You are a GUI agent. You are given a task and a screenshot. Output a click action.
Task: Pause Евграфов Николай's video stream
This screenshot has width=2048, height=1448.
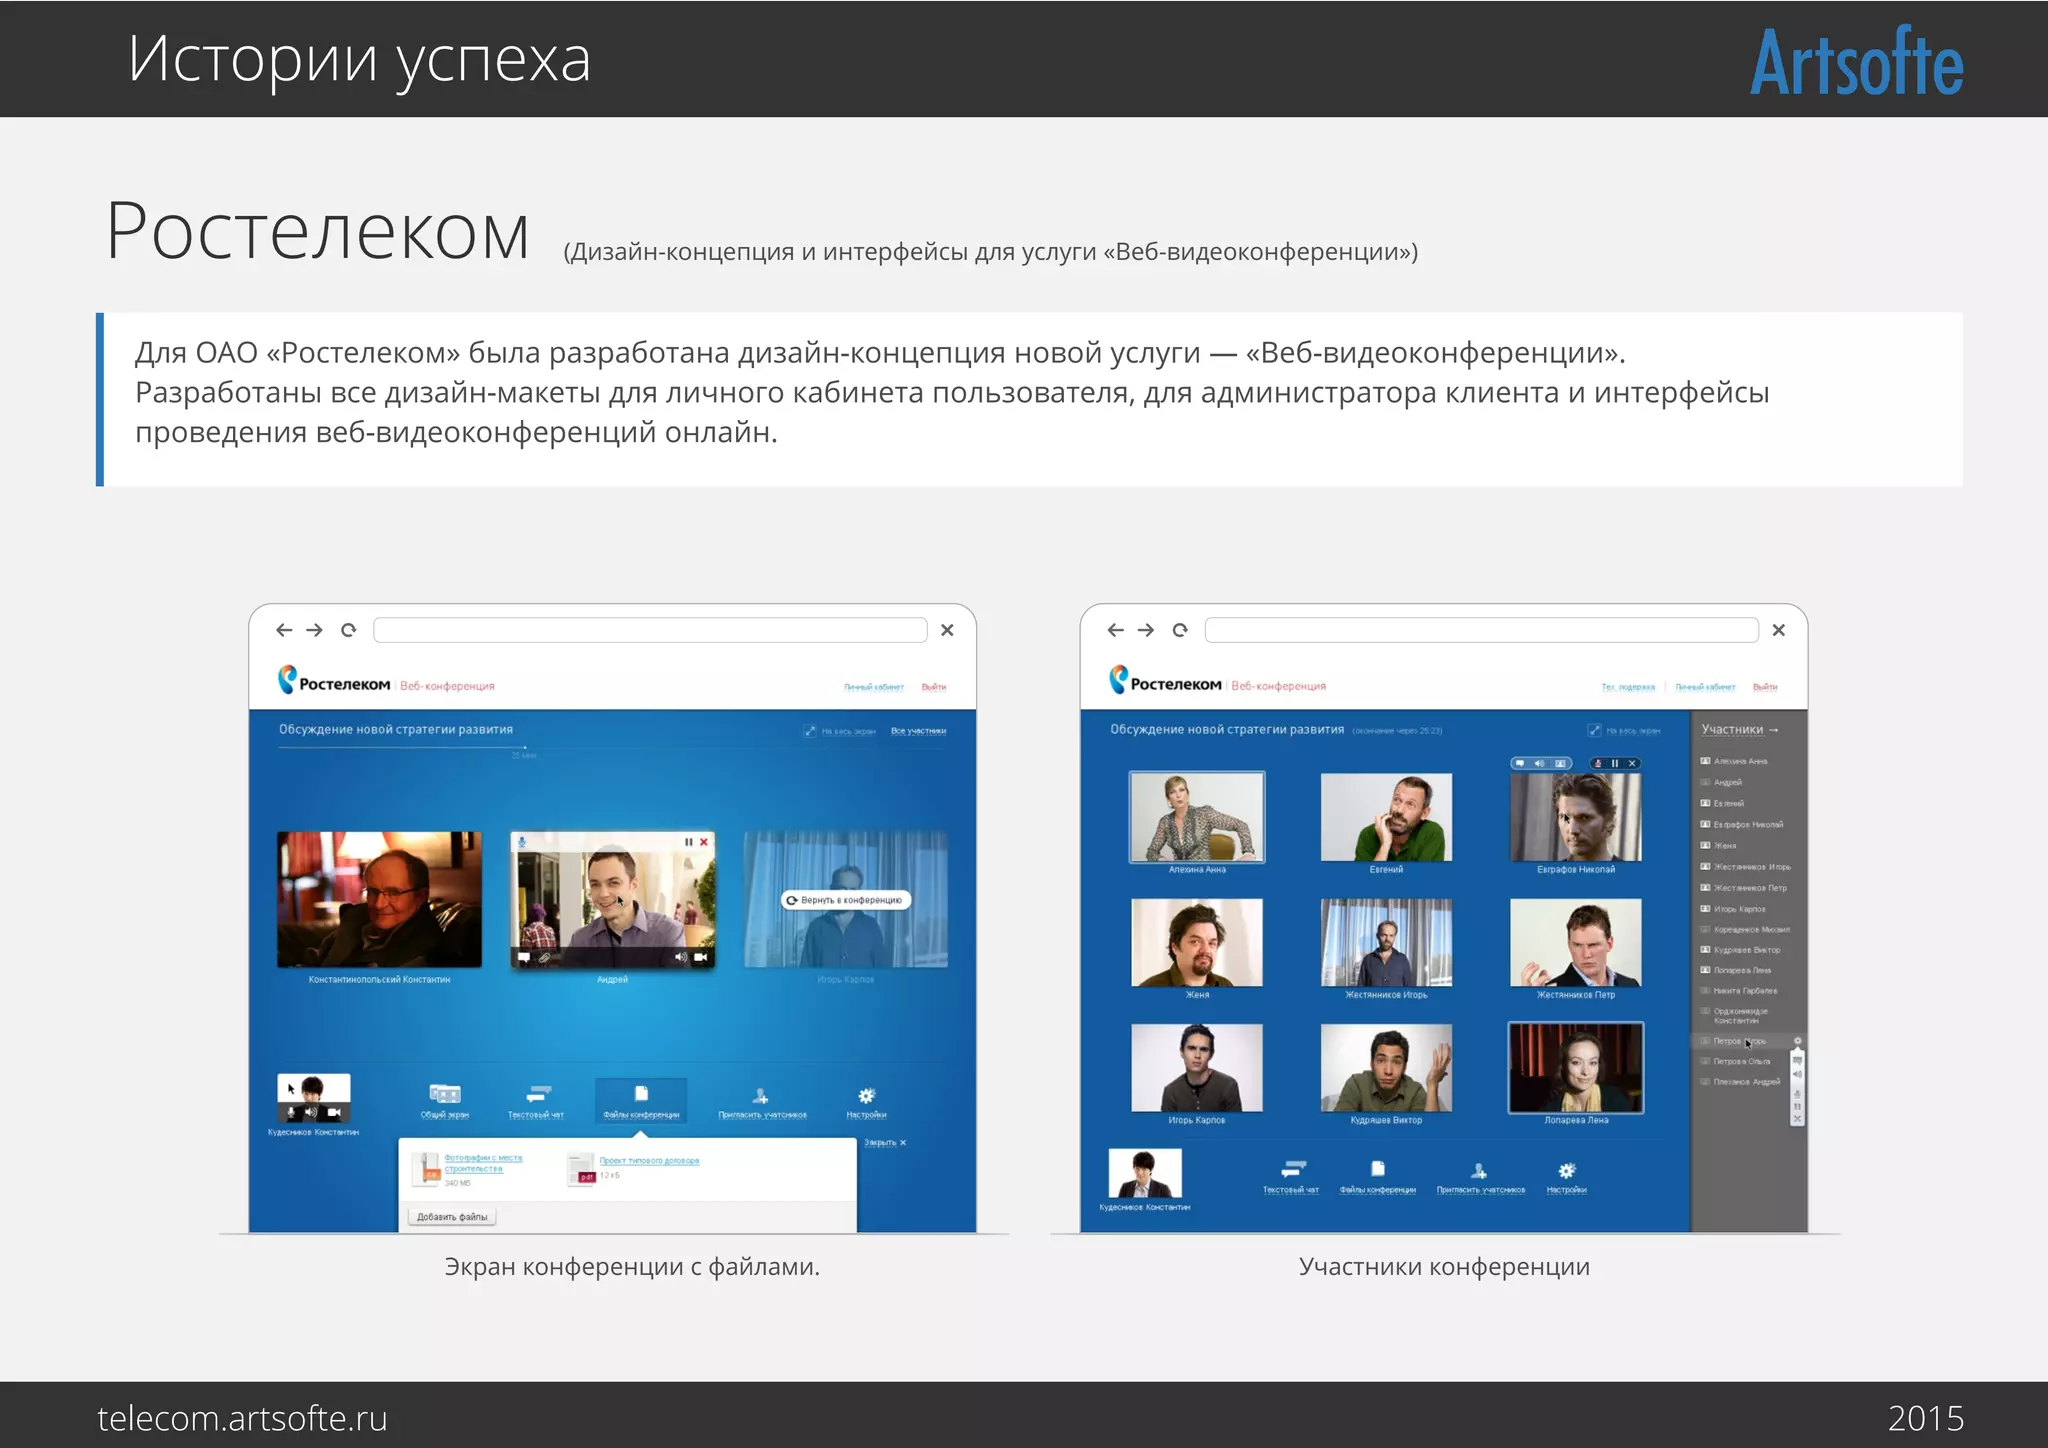click(x=1615, y=763)
